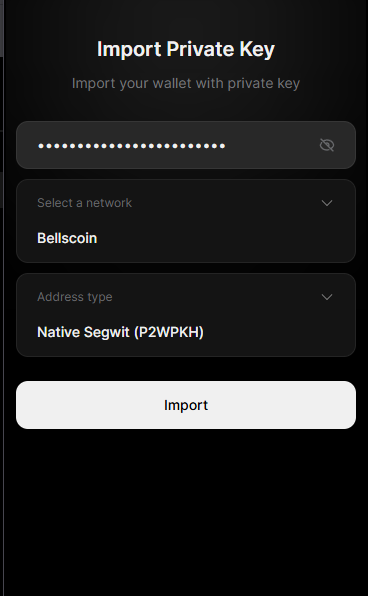Open the Address type dropdown

click(x=186, y=315)
